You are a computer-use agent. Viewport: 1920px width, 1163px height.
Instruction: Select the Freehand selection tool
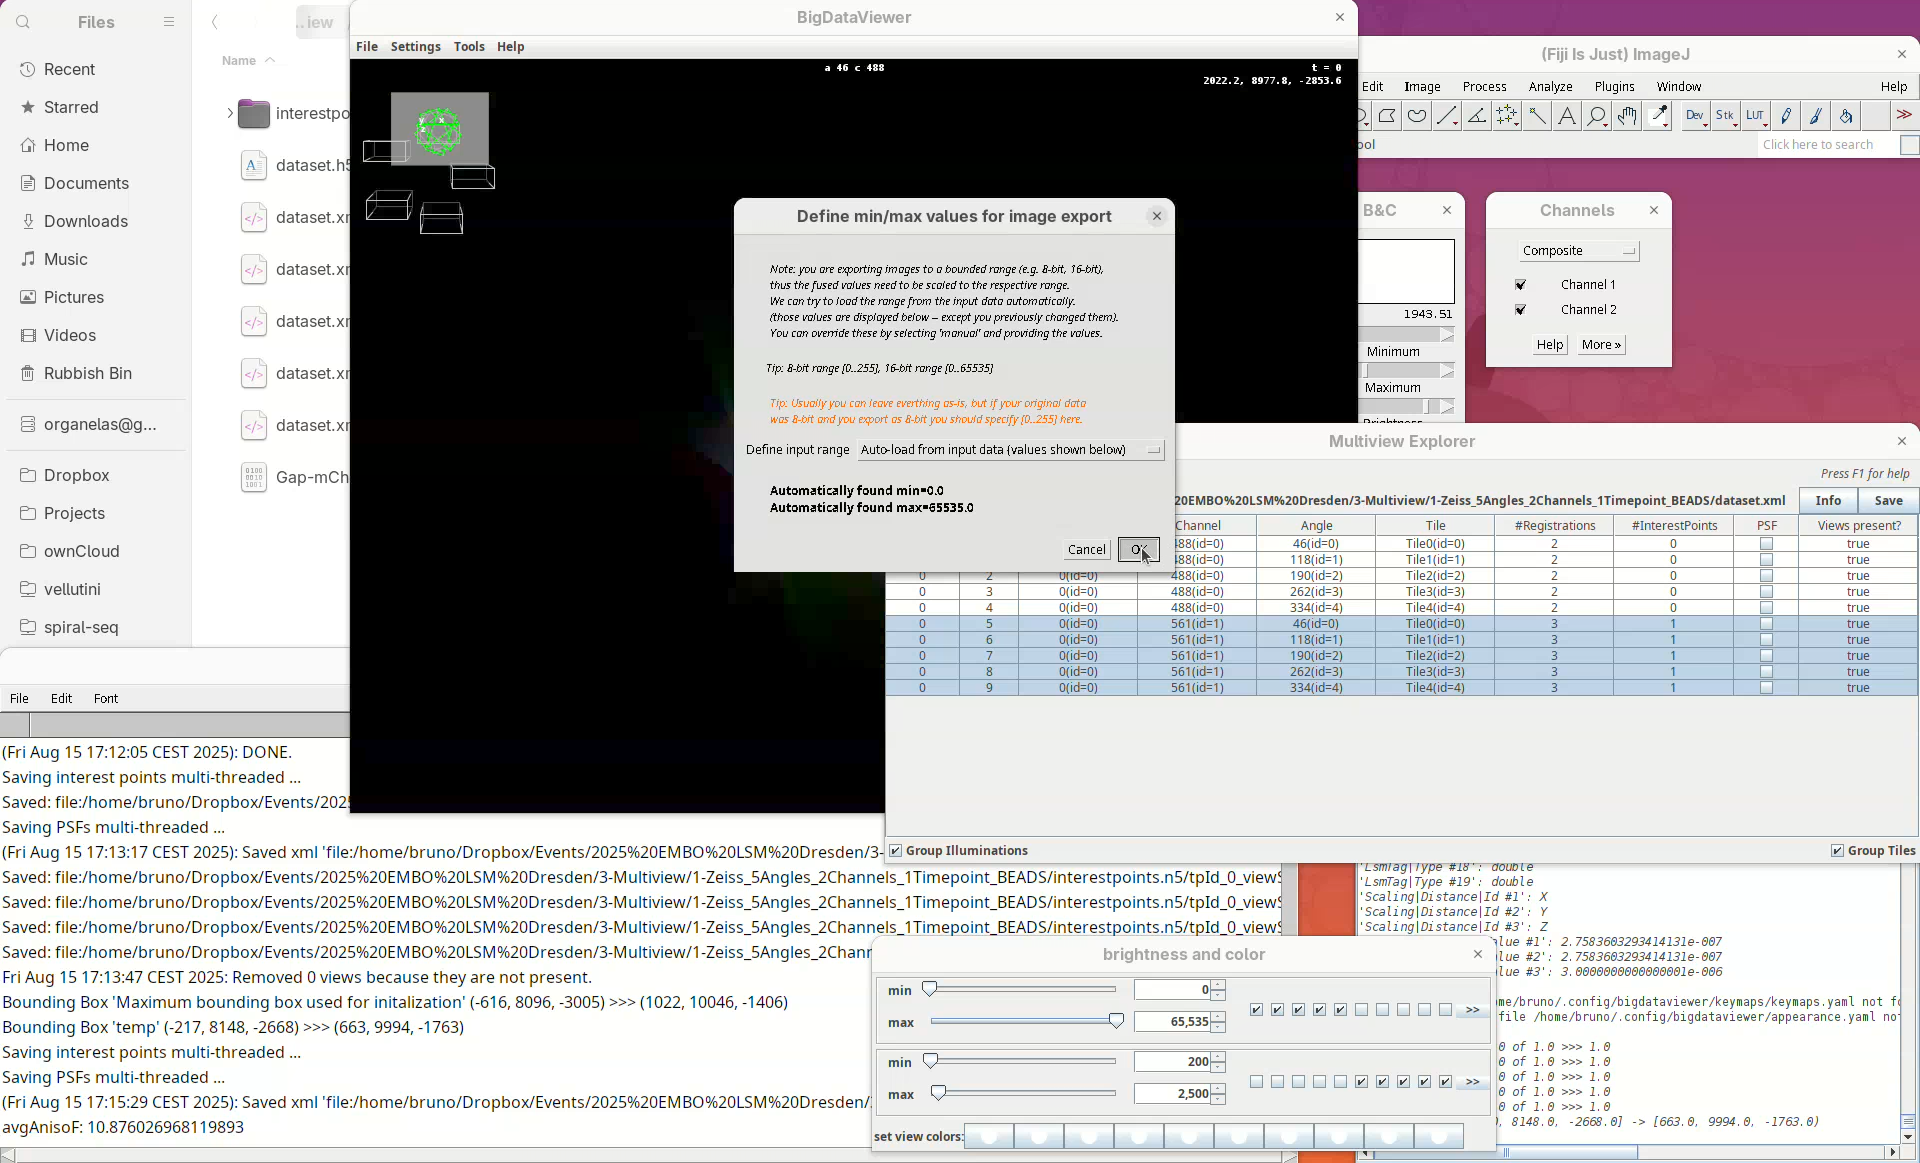coord(1417,116)
